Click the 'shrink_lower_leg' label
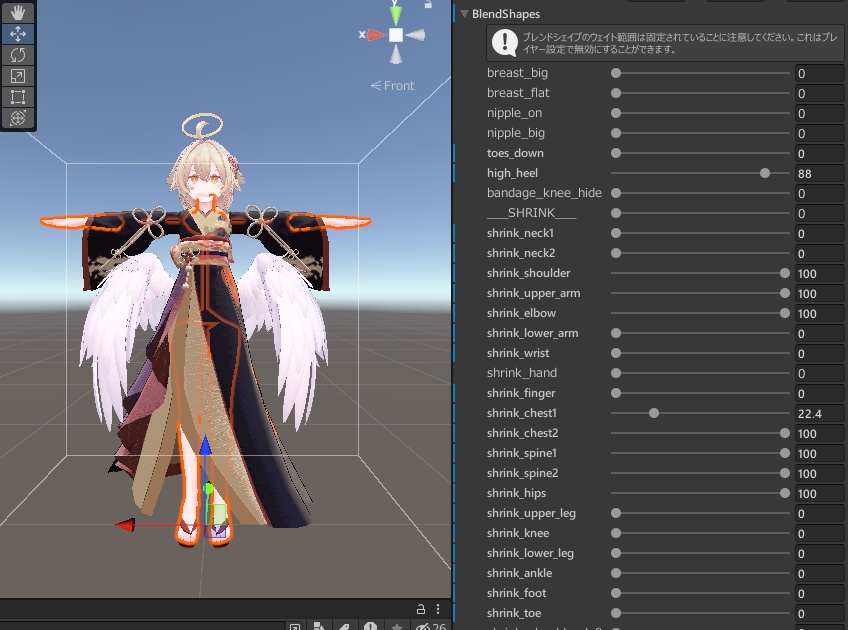The height and width of the screenshot is (630, 848). [530, 553]
